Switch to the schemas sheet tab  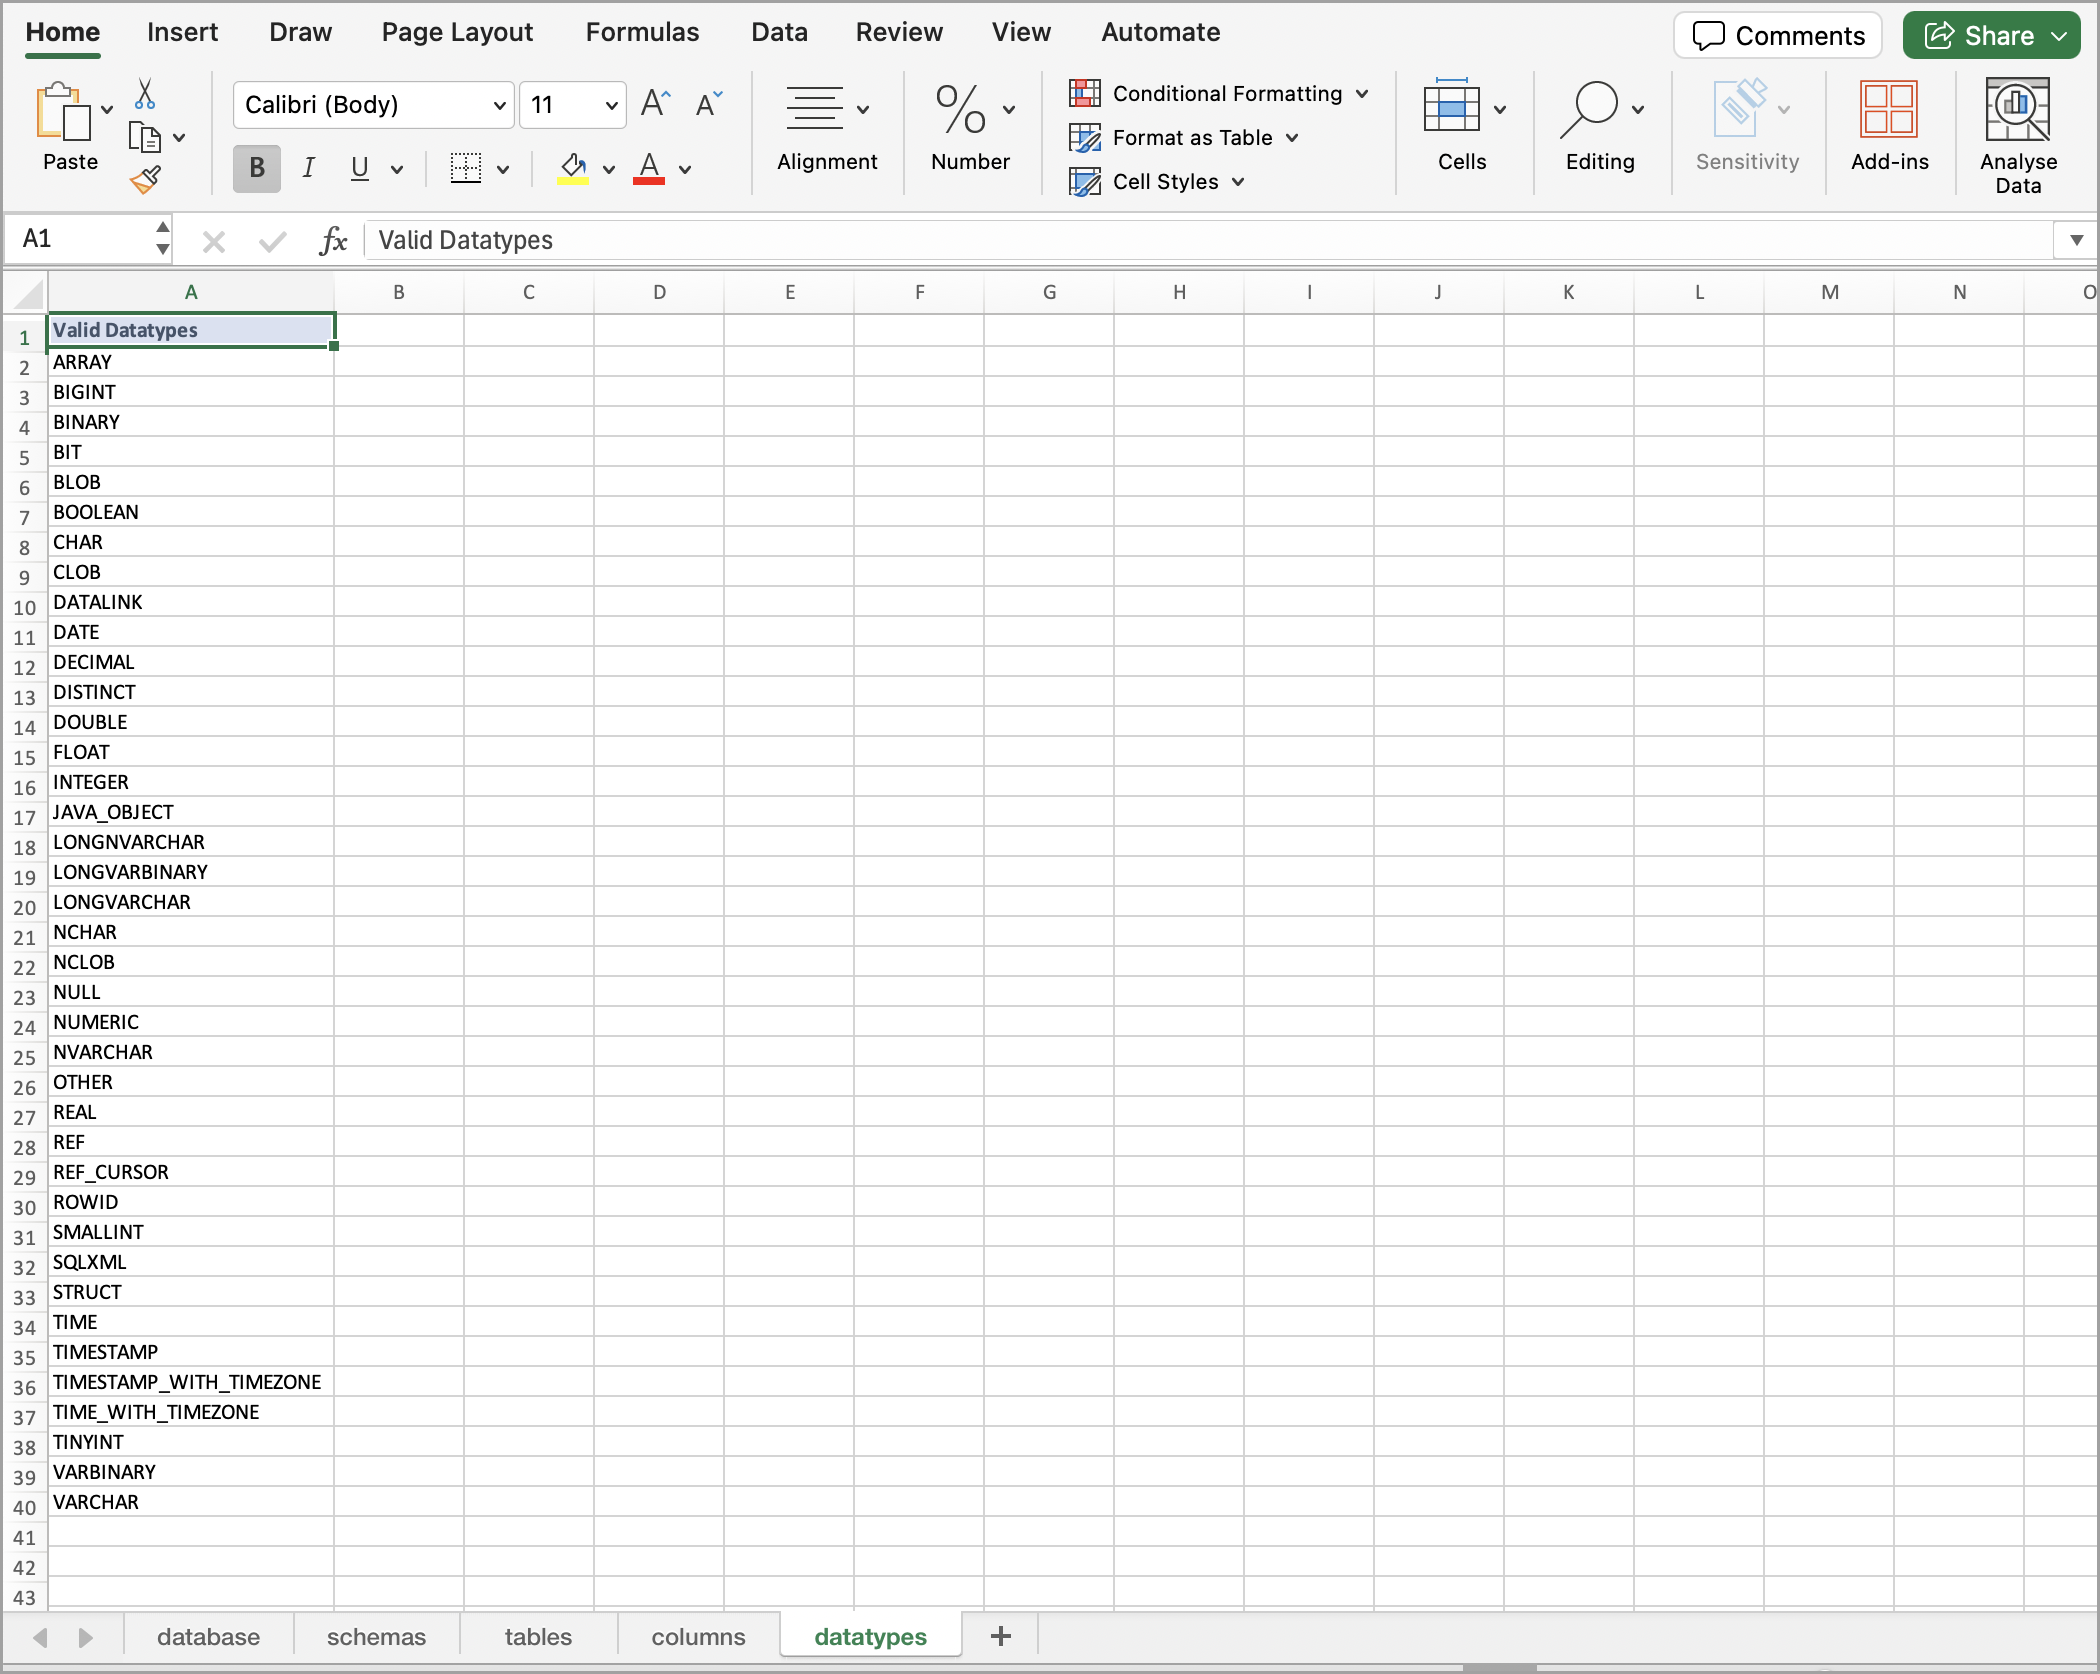(376, 1637)
